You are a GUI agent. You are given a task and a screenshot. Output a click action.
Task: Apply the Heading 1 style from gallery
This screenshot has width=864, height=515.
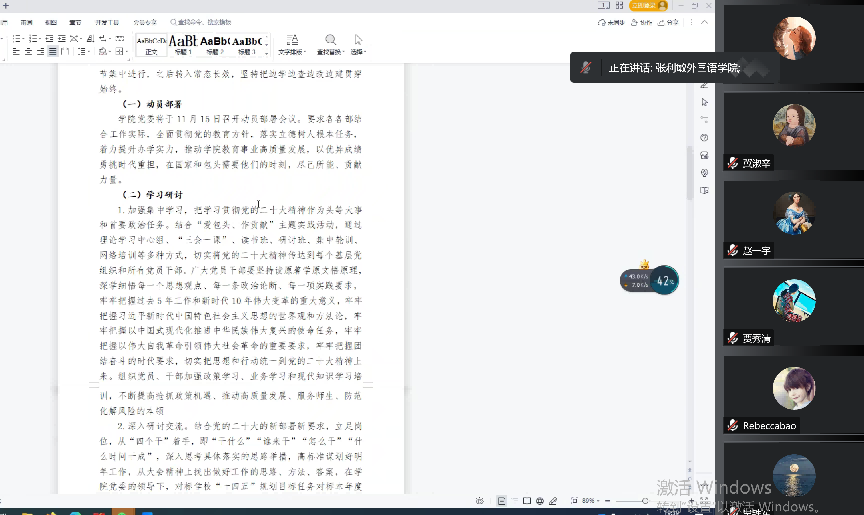(184, 44)
